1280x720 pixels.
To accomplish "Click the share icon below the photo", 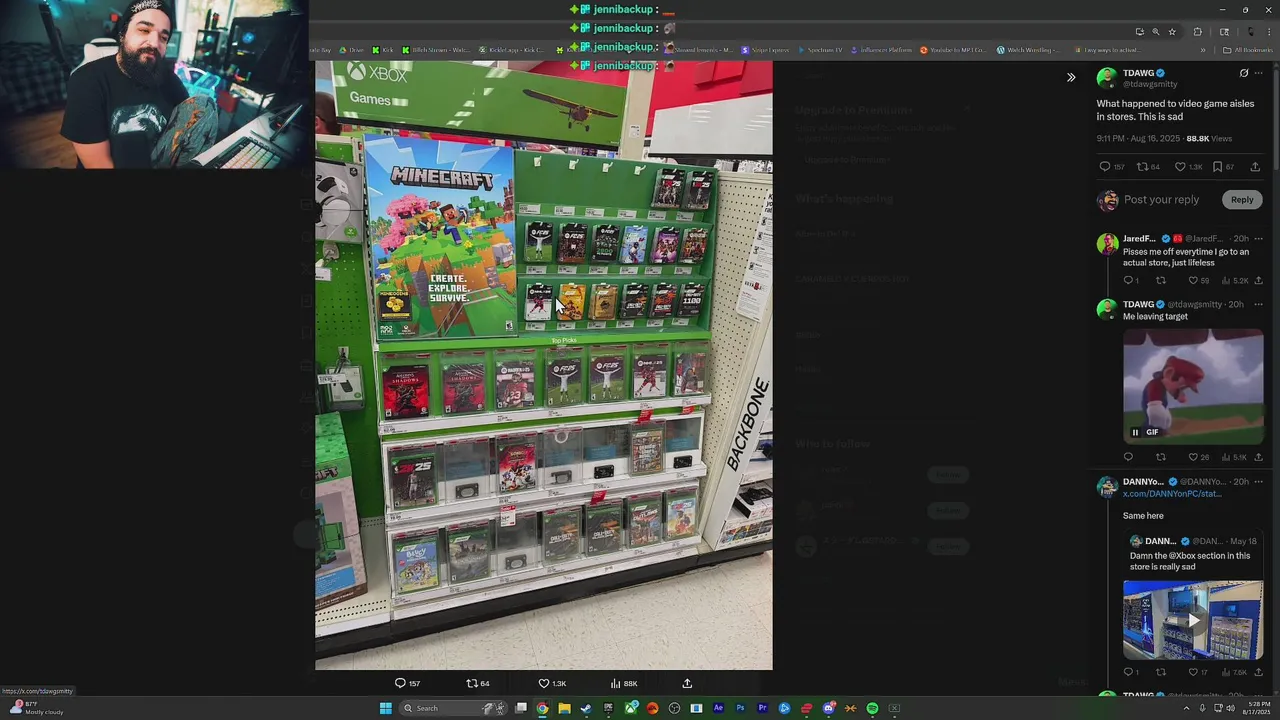I will [x=687, y=684].
